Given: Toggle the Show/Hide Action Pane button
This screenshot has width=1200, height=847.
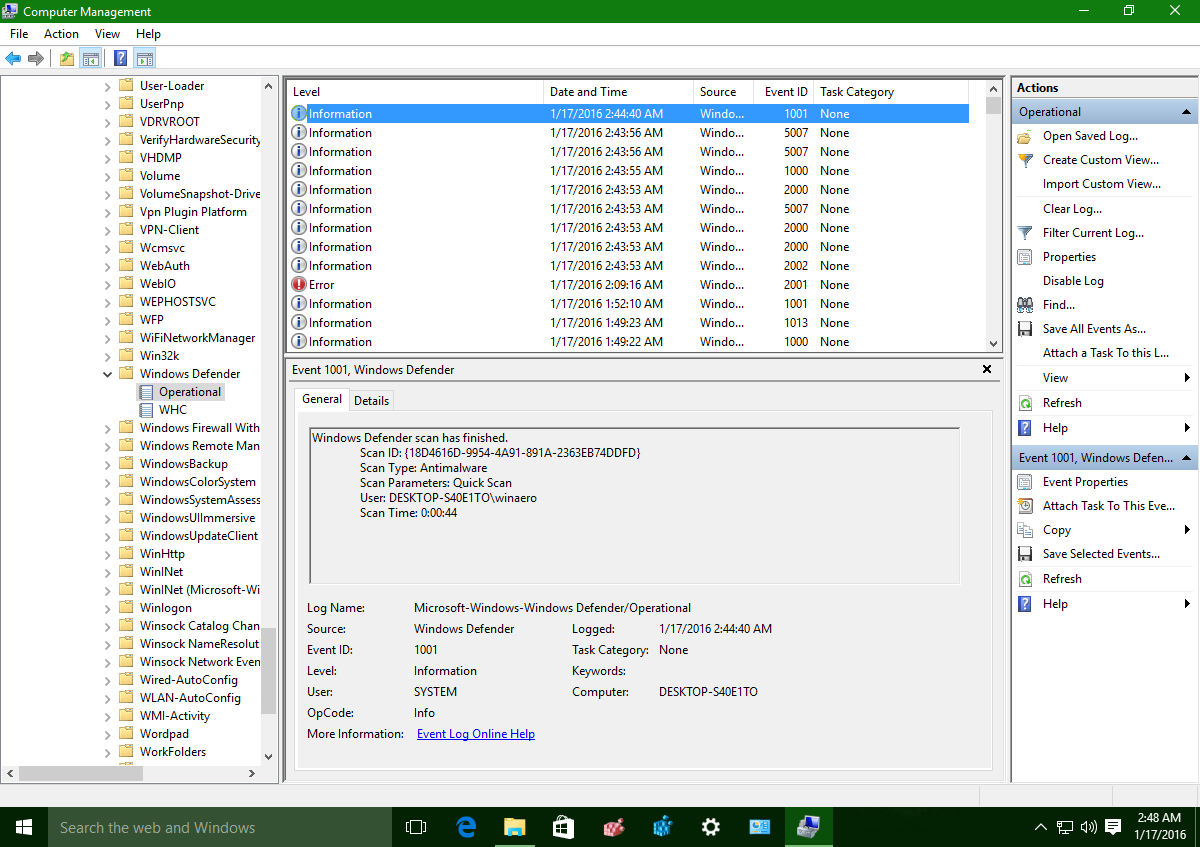Looking at the screenshot, I should click(145, 58).
